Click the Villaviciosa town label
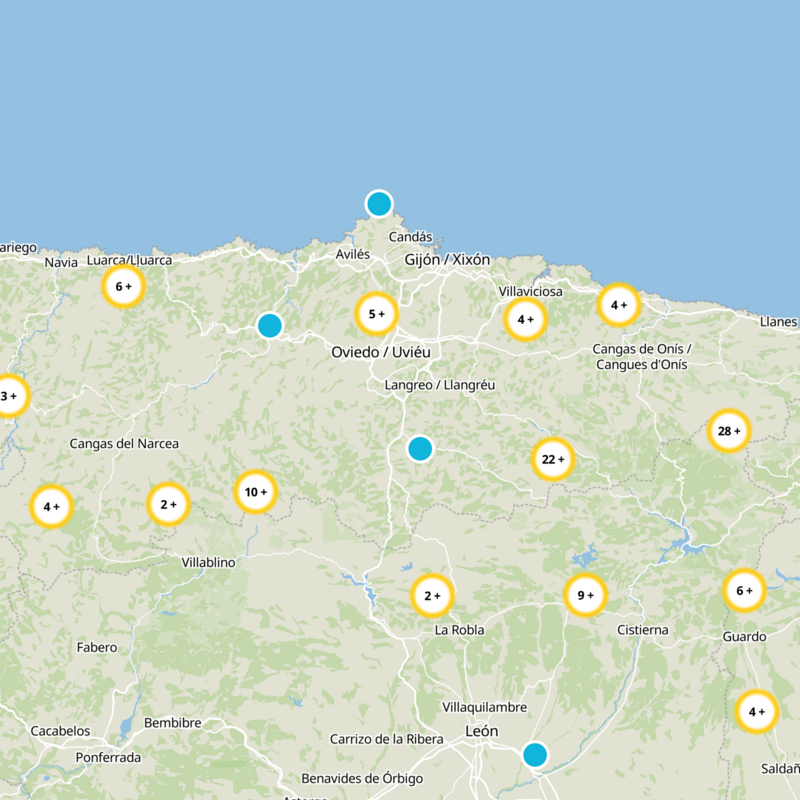Image resolution: width=800 pixels, height=800 pixels. click(531, 291)
